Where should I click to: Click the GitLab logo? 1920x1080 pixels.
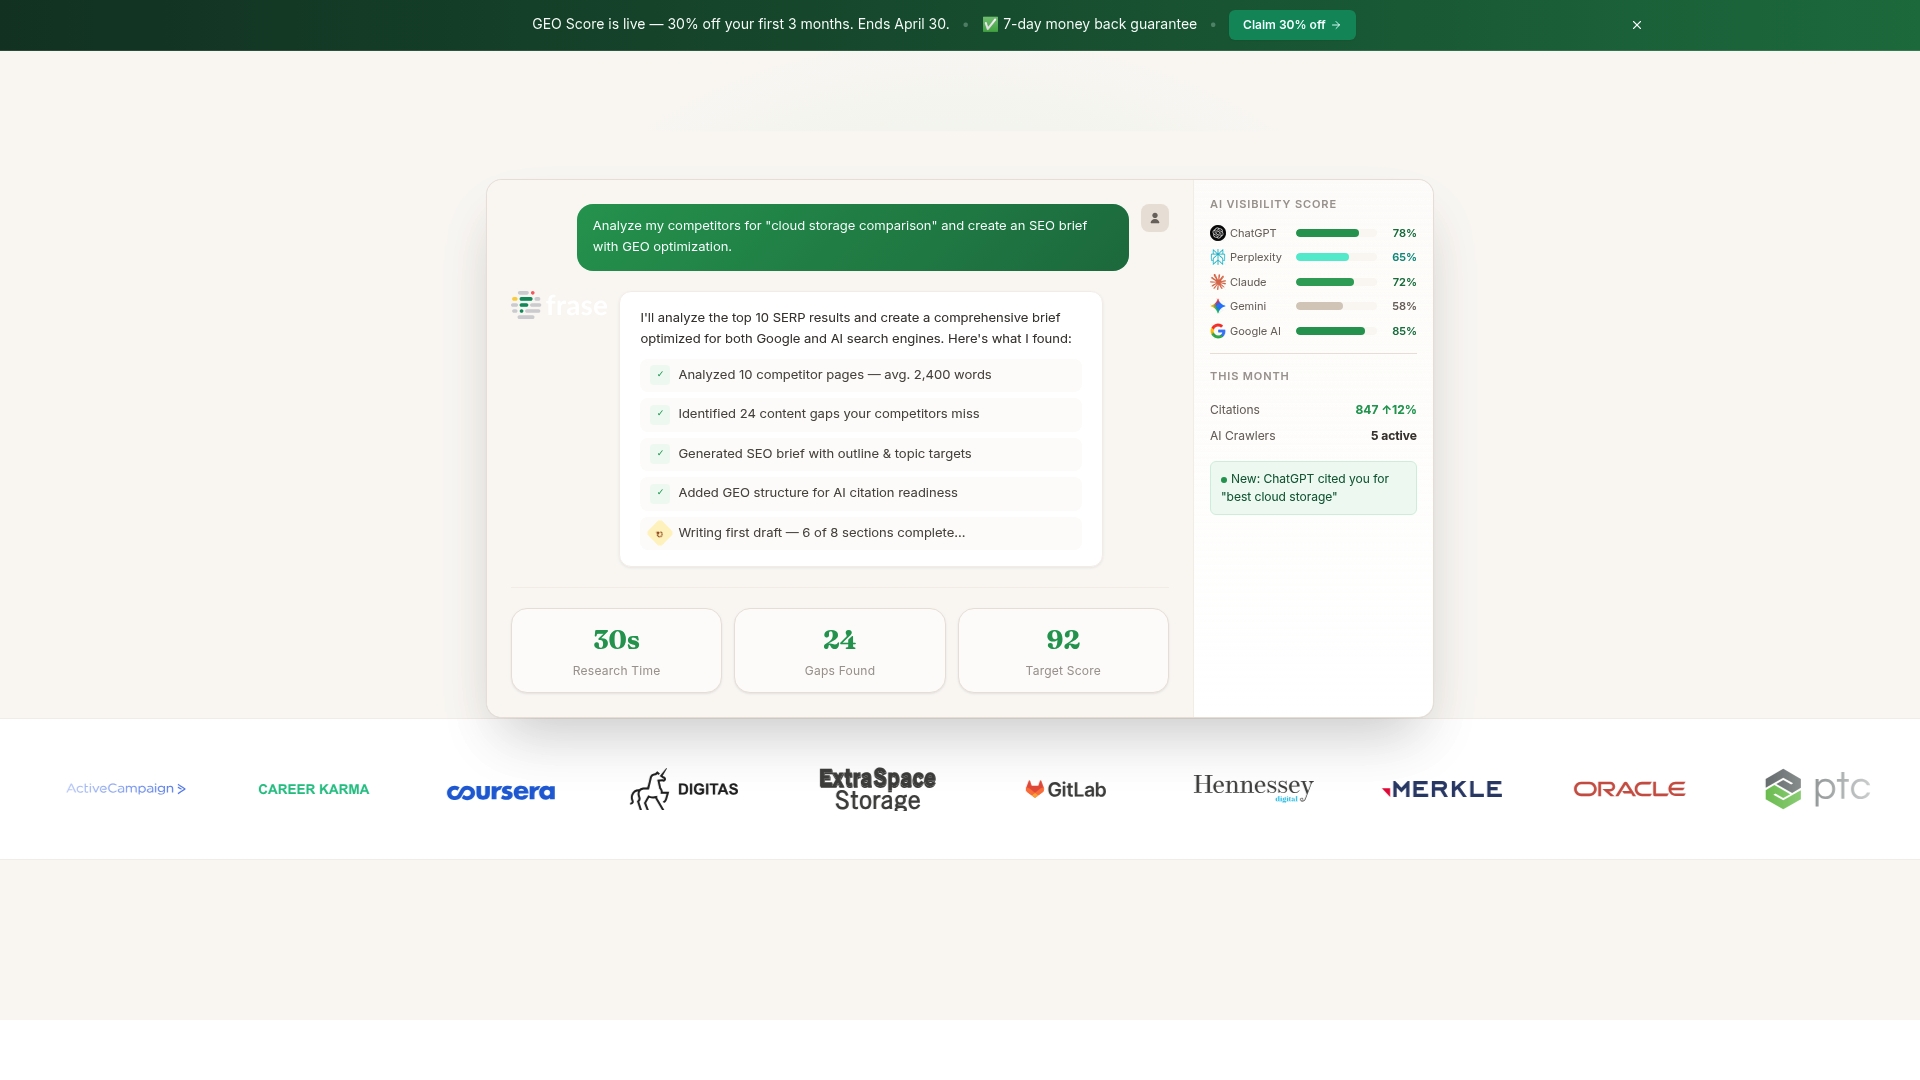tap(1065, 789)
